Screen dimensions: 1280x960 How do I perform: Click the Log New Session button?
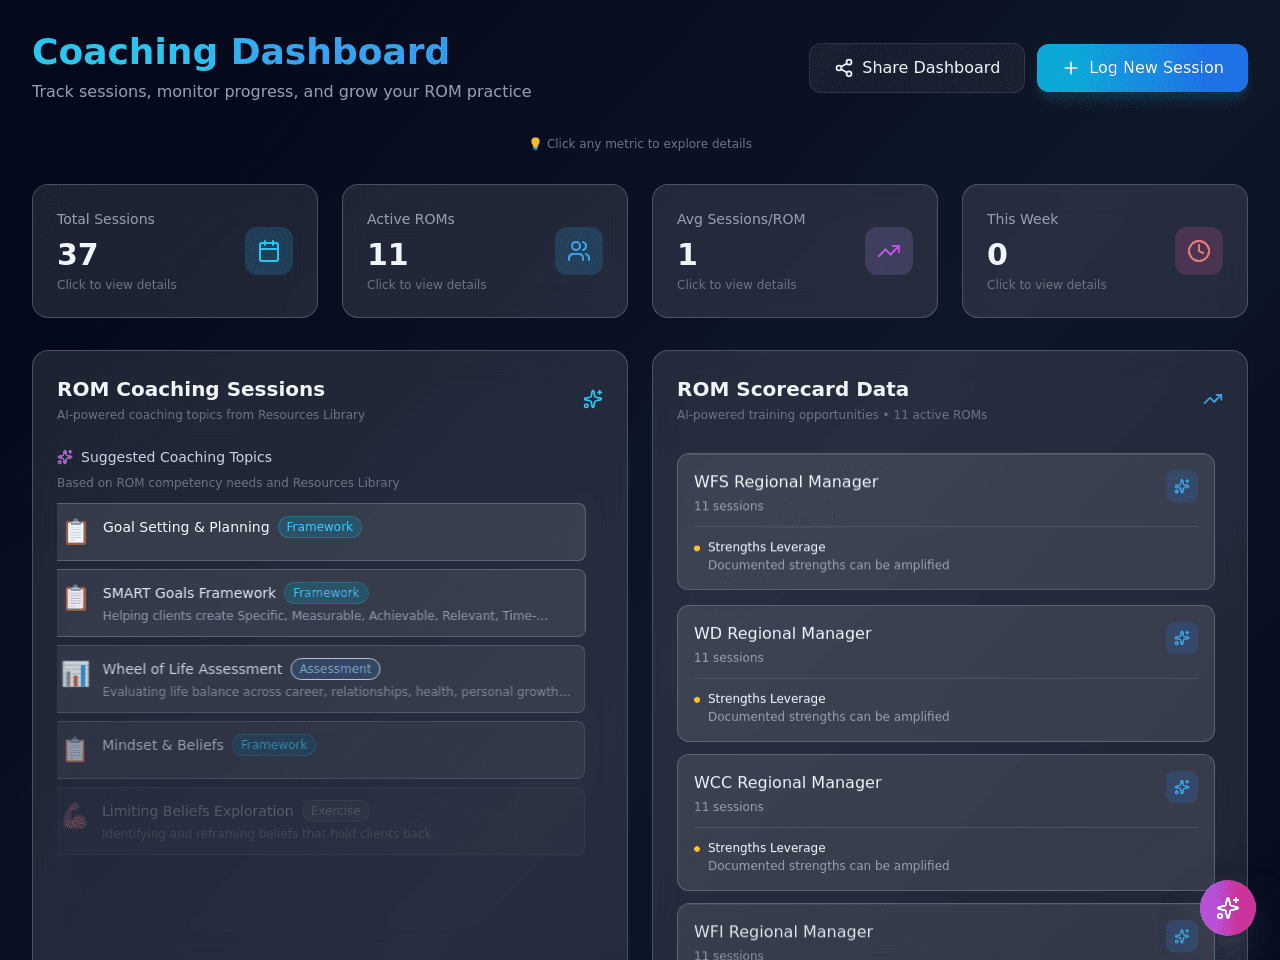(1142, 68)
